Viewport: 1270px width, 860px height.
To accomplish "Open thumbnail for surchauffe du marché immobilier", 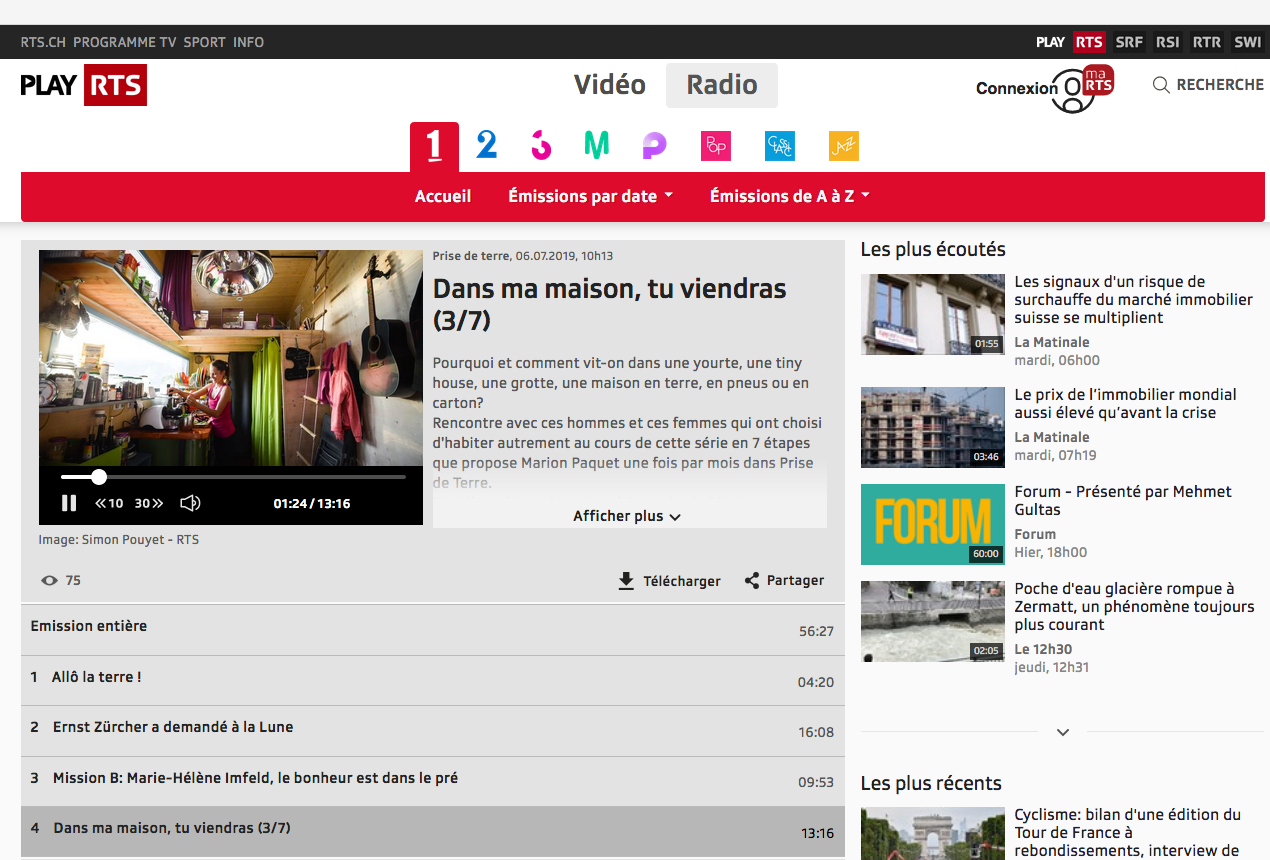I will point(933,314).
